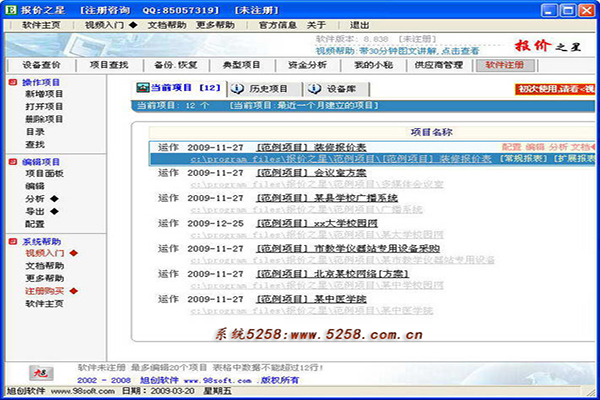Click the app icon in the title bar
Viewport: 600px width, 400px height.
click(10, 9)
